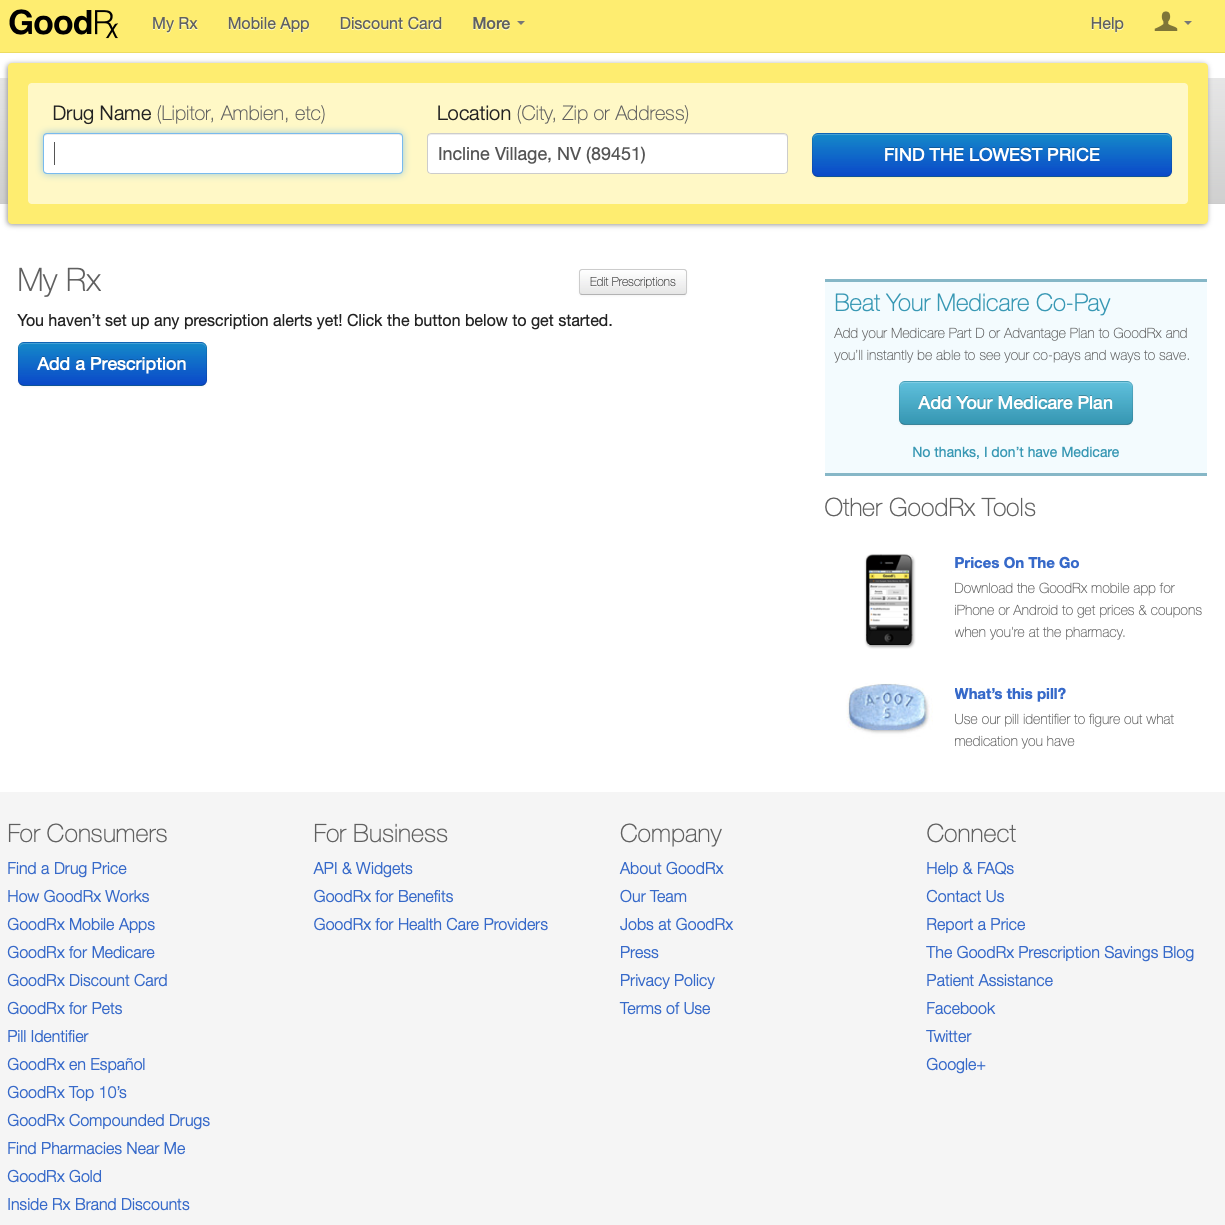Open GoodRx for Benefits link

383,896
